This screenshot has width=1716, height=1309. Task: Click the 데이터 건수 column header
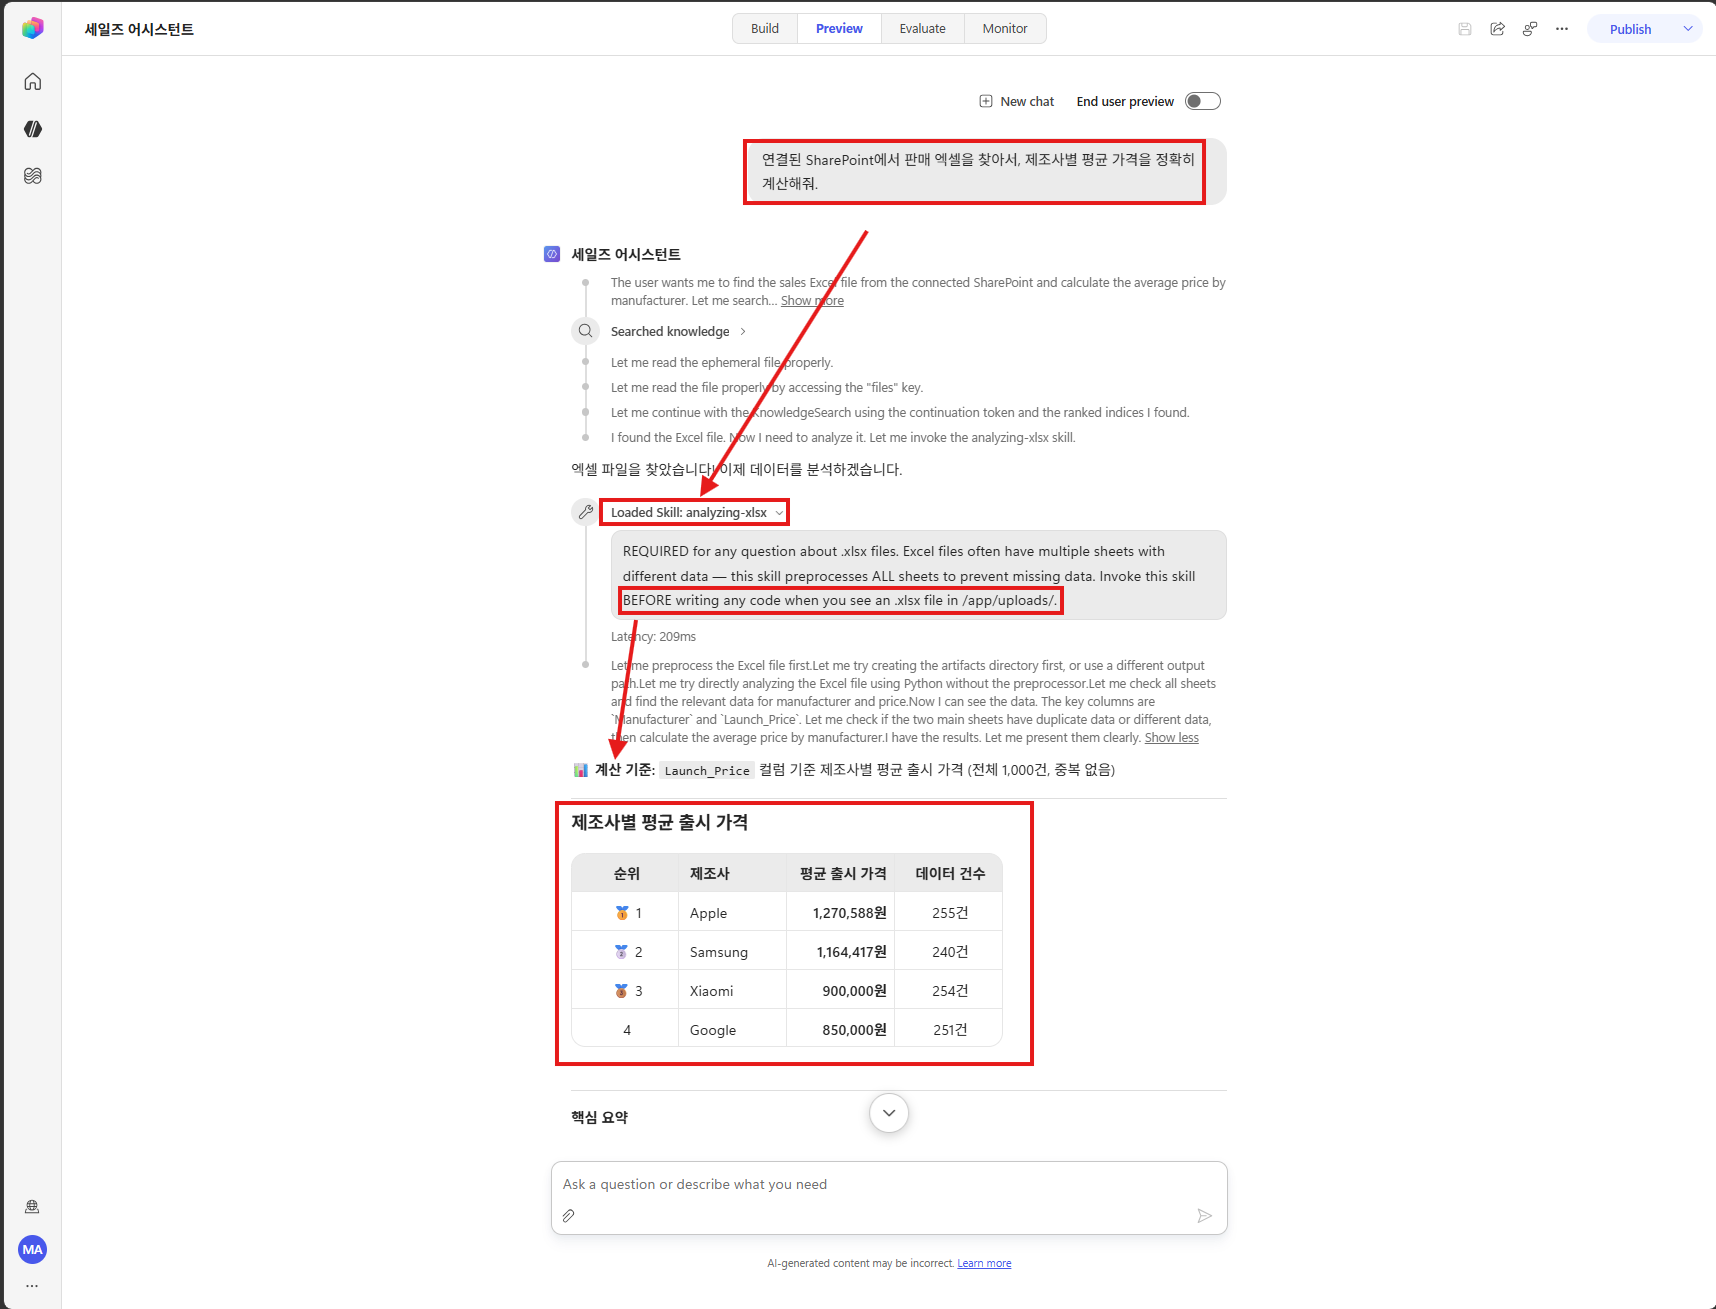[950, 873]
